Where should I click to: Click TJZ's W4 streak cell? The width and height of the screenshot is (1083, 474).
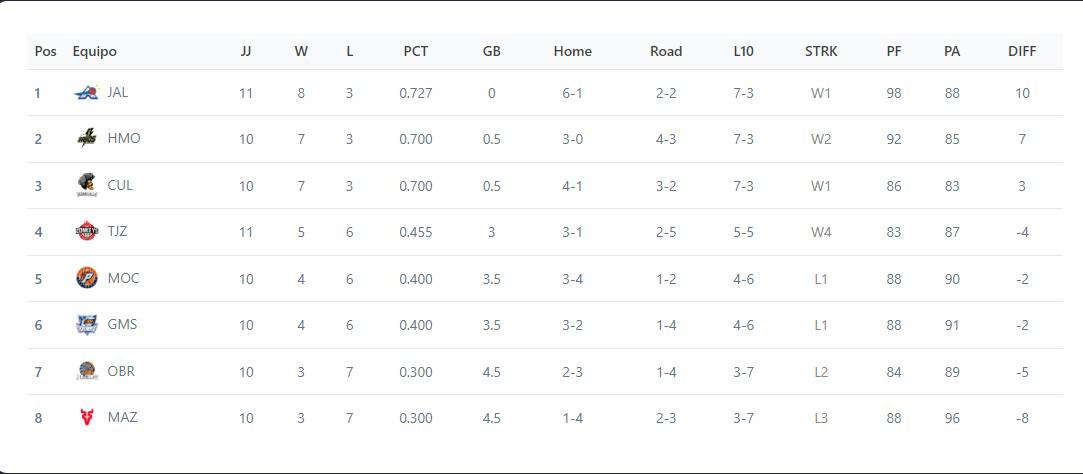coord(821,232)
